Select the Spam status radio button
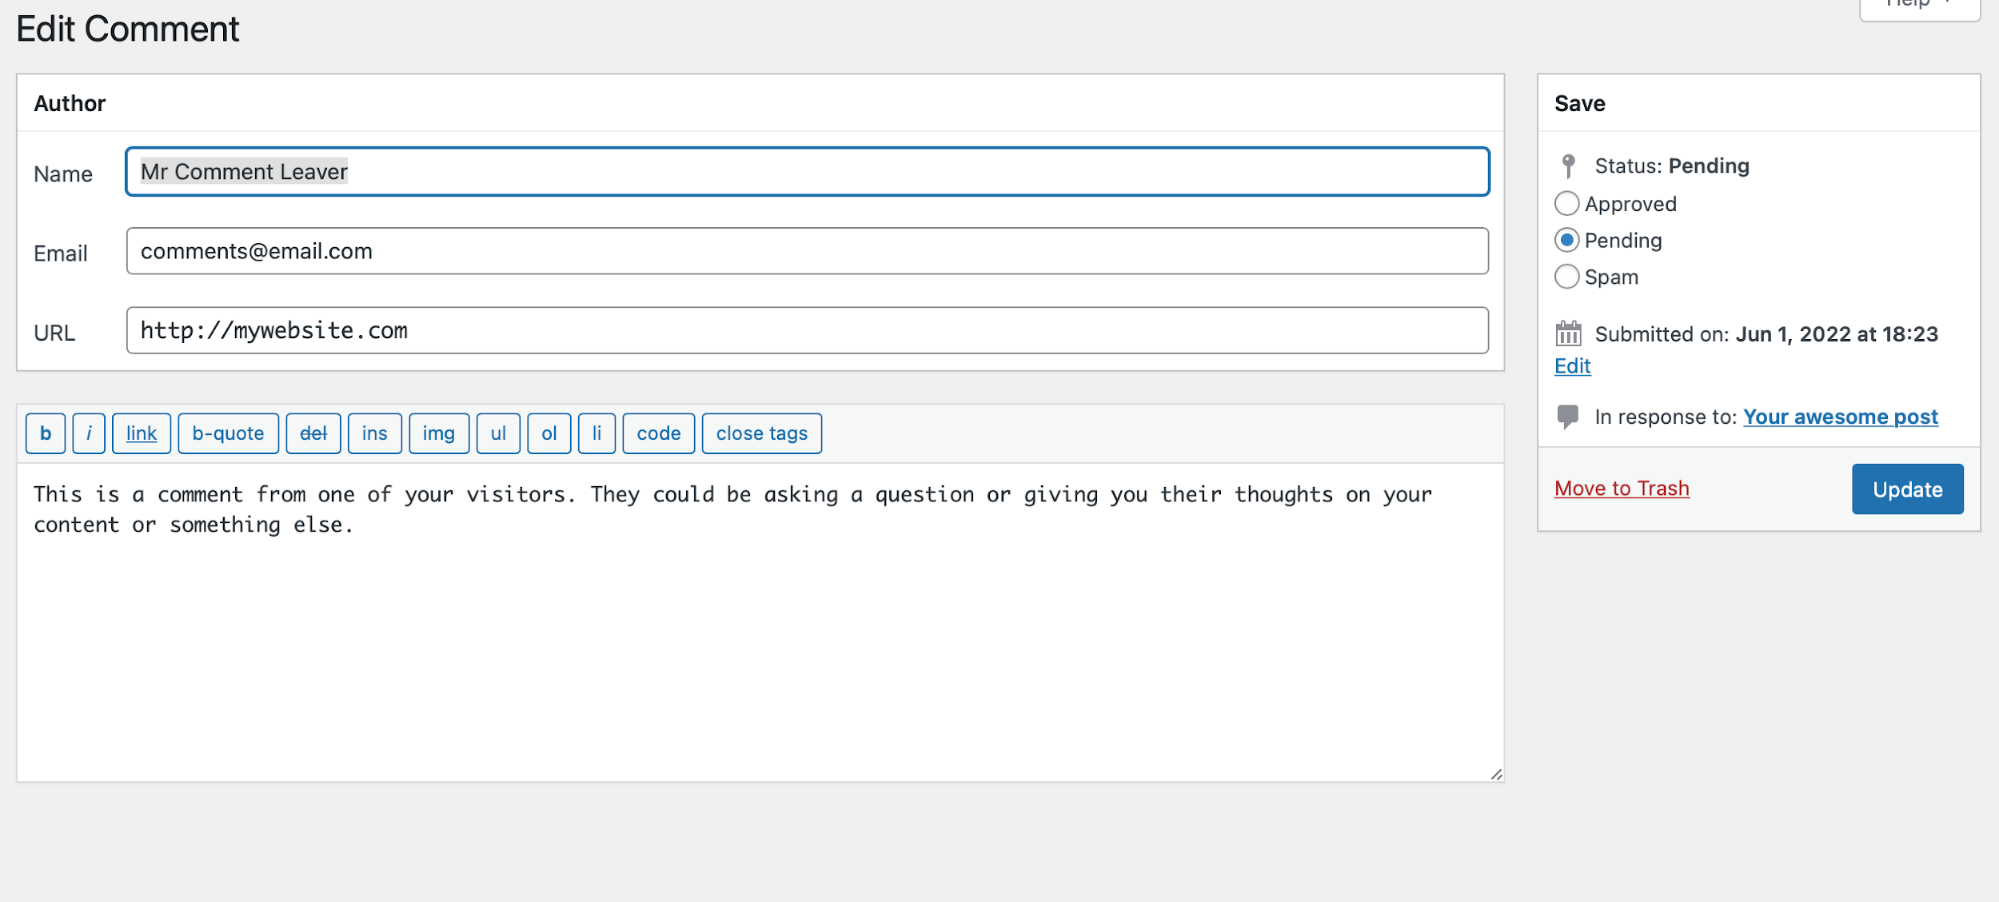 [1566, 277]
